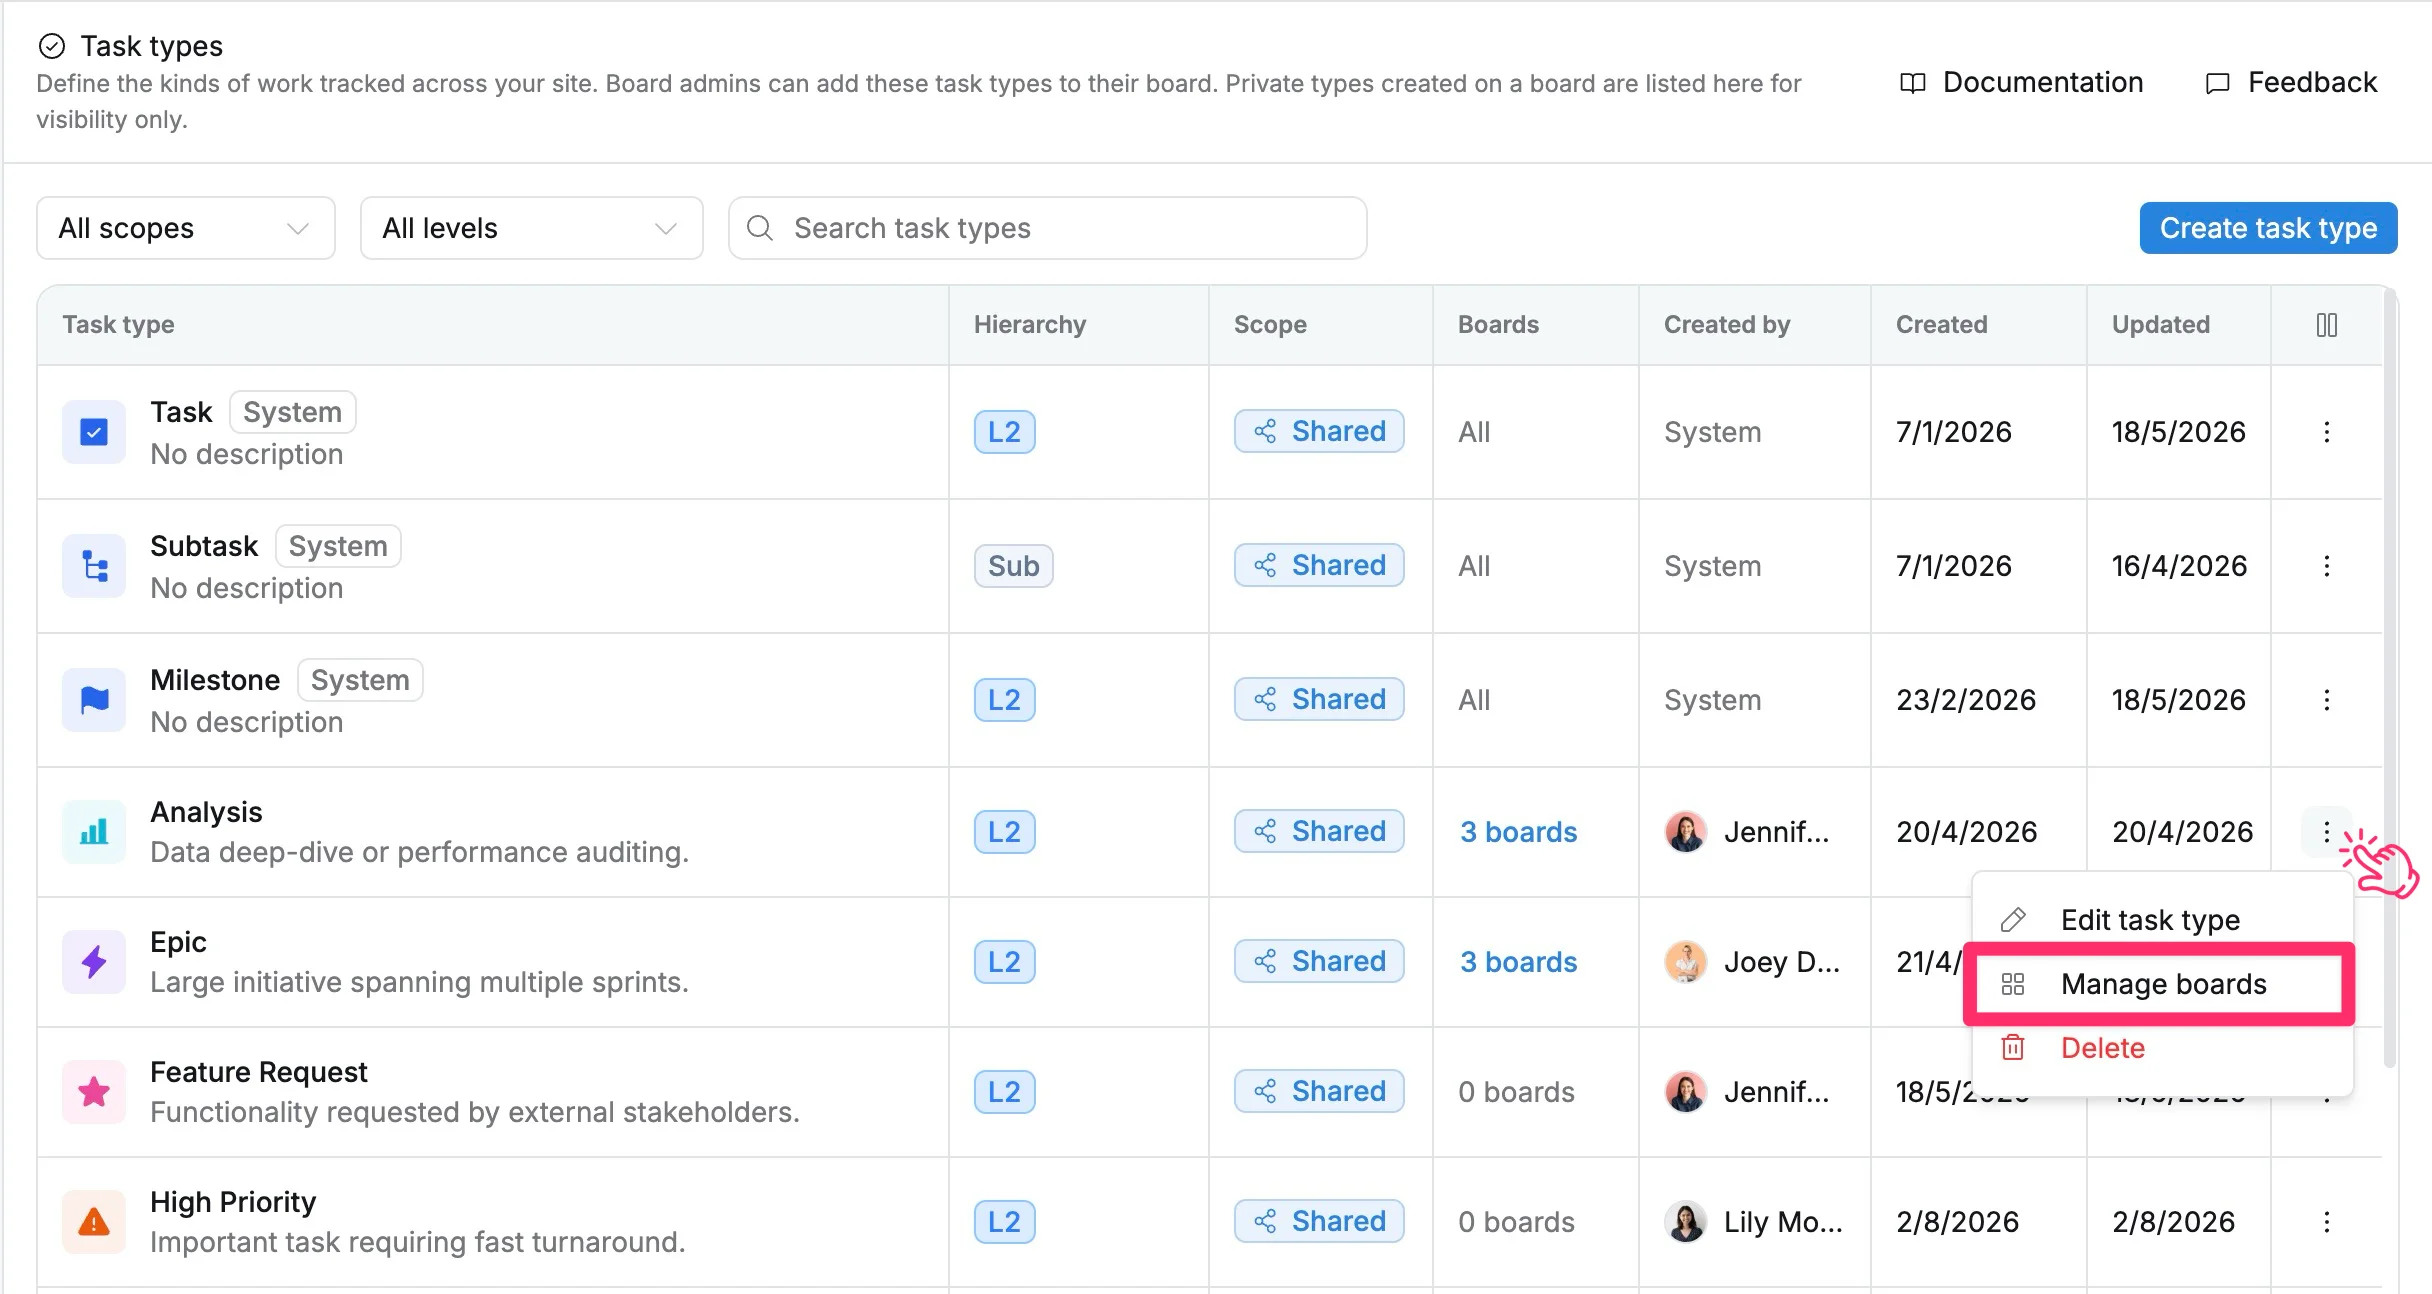This screenshot has width=2432, height=1294.
Task: Click the L2 hierarchy badge for Epic
Action: [x=1004, y=962]
